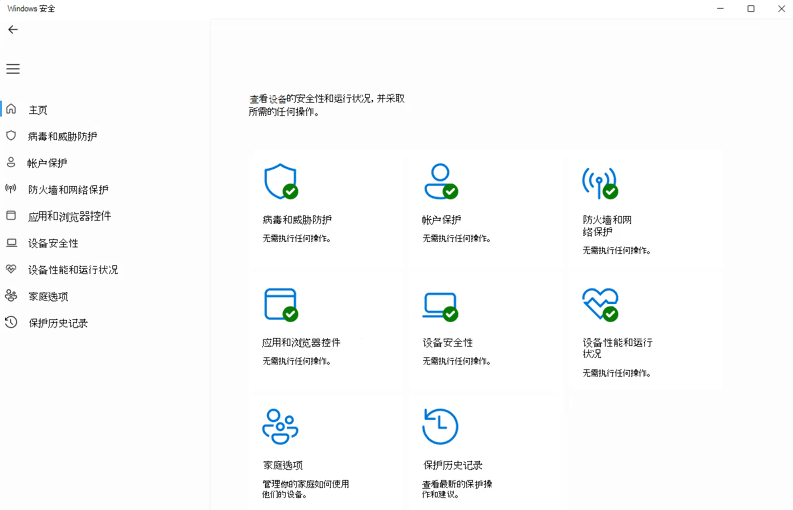The width and height of the screenshot is (793, 510).
Task: Click 无需执行任何操作 under 设备安全性 tile
Action: pyautogui.click(x=457, y=361)
